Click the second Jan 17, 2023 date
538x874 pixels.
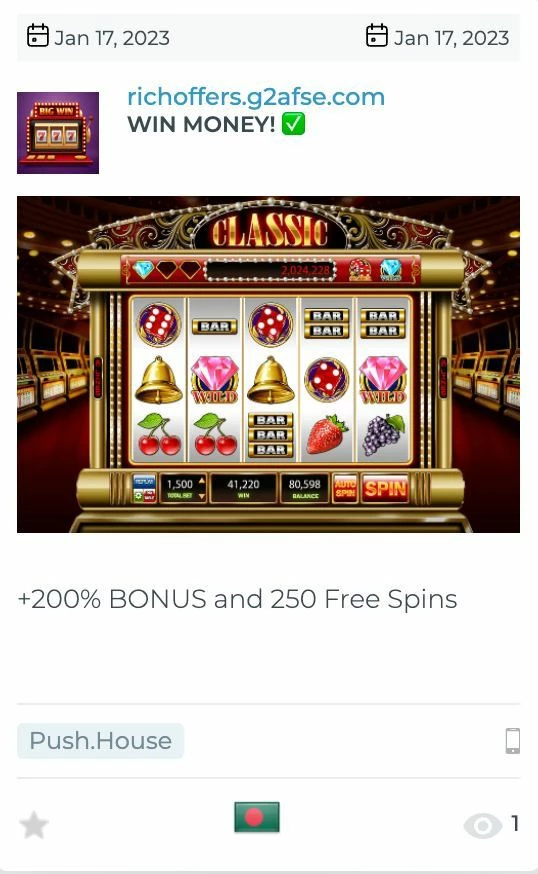coord(452,38)
